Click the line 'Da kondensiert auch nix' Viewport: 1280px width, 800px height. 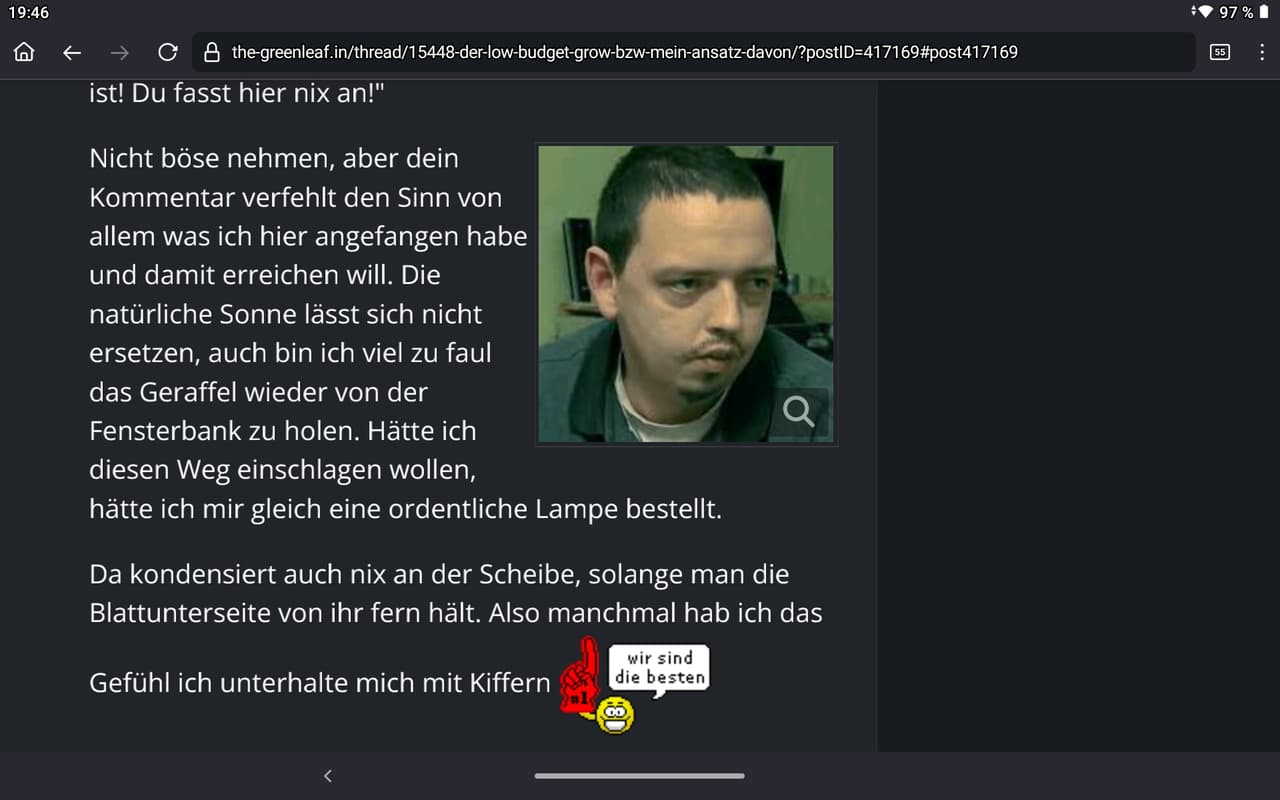(x=439, y=575)
